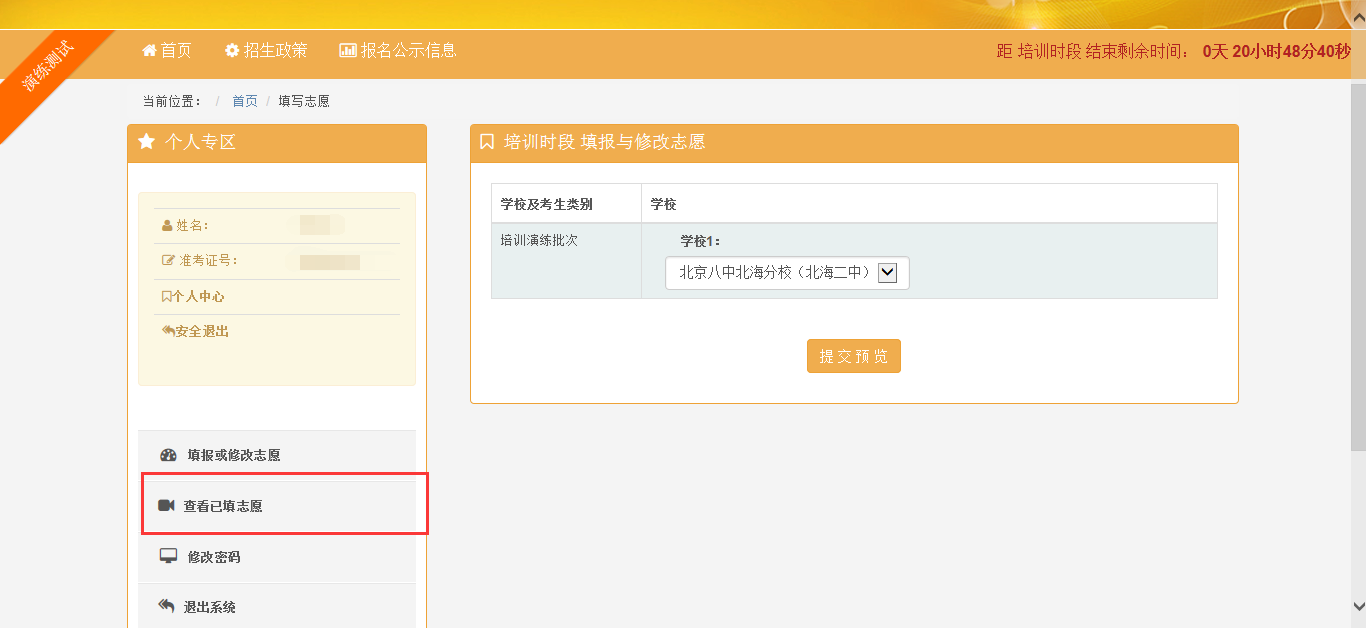Select the dashboard icon for 填报或修改志愿
Image resolution: width=1366 pixels, height=628 pixels.
tap(168, 455)
